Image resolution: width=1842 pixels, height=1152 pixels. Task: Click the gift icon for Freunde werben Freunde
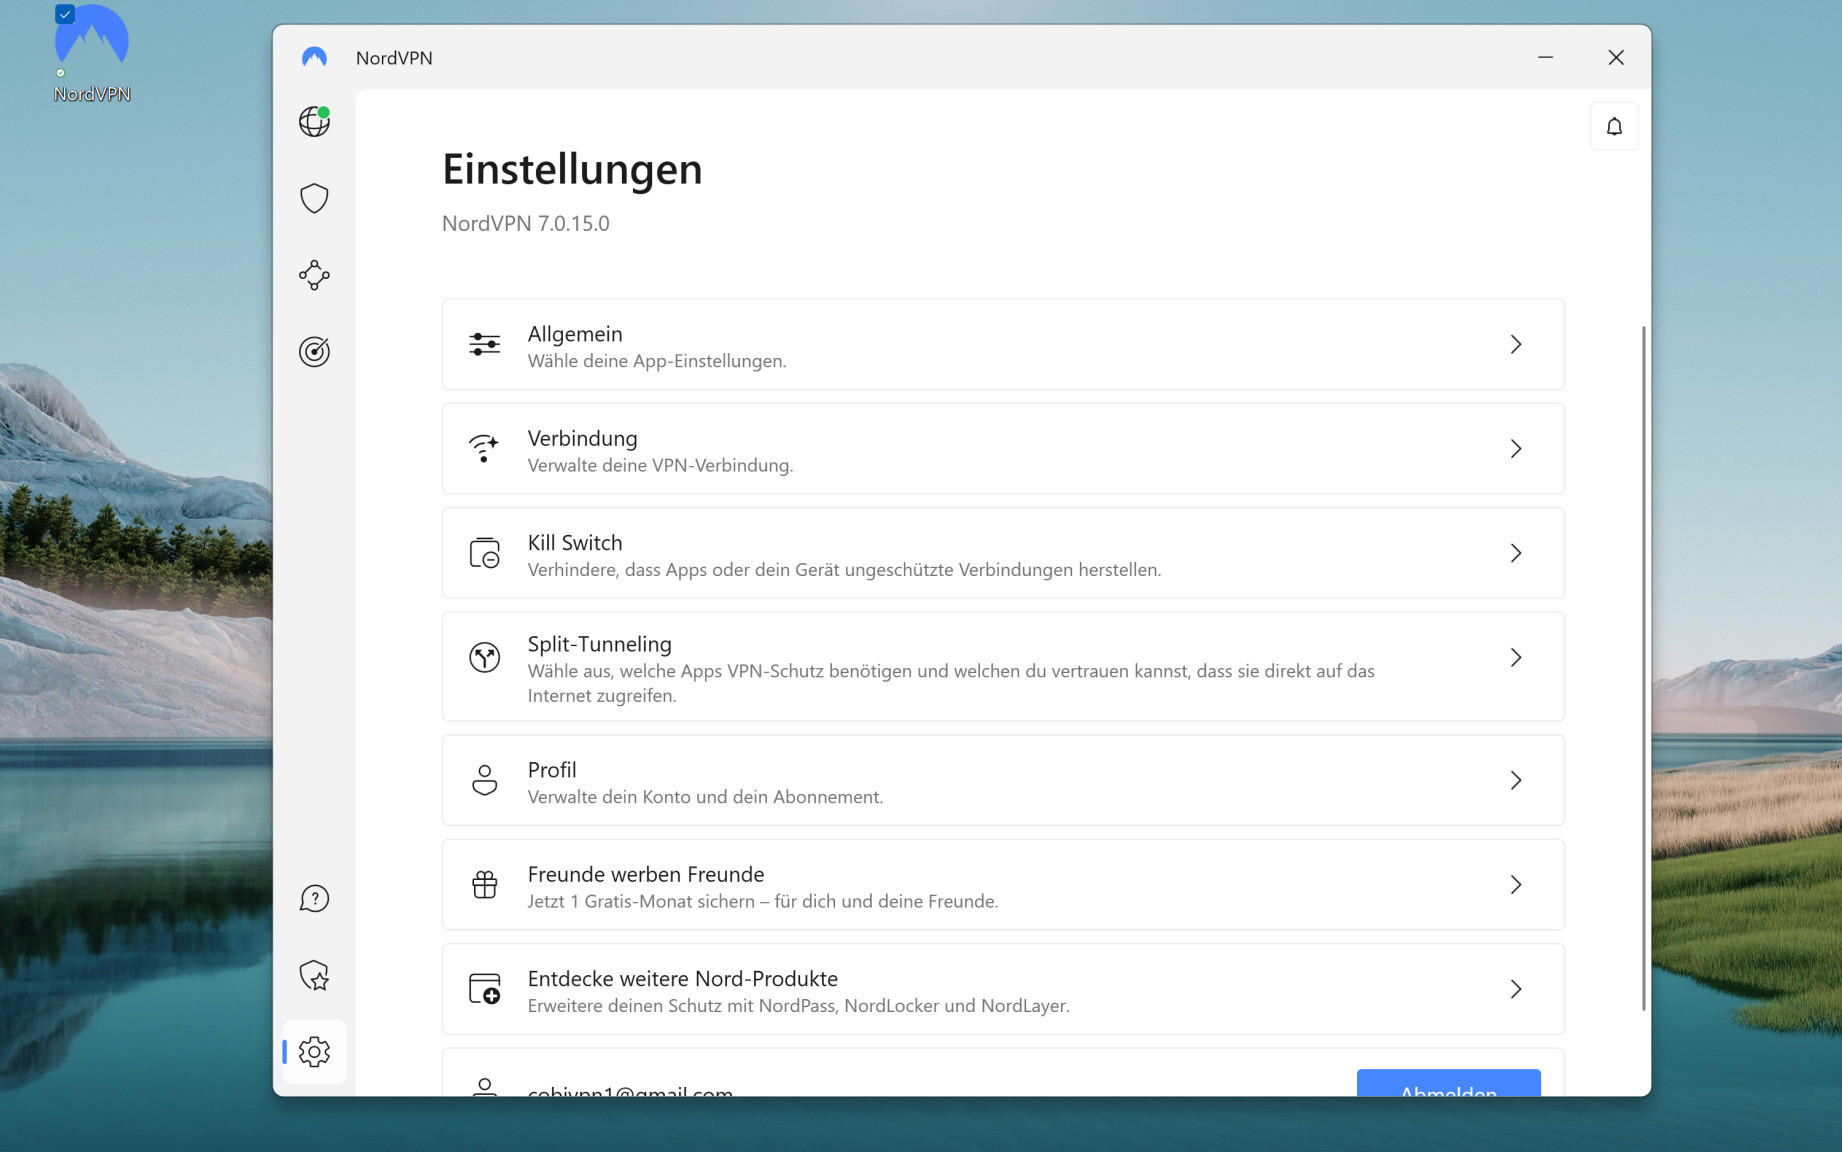485,884
